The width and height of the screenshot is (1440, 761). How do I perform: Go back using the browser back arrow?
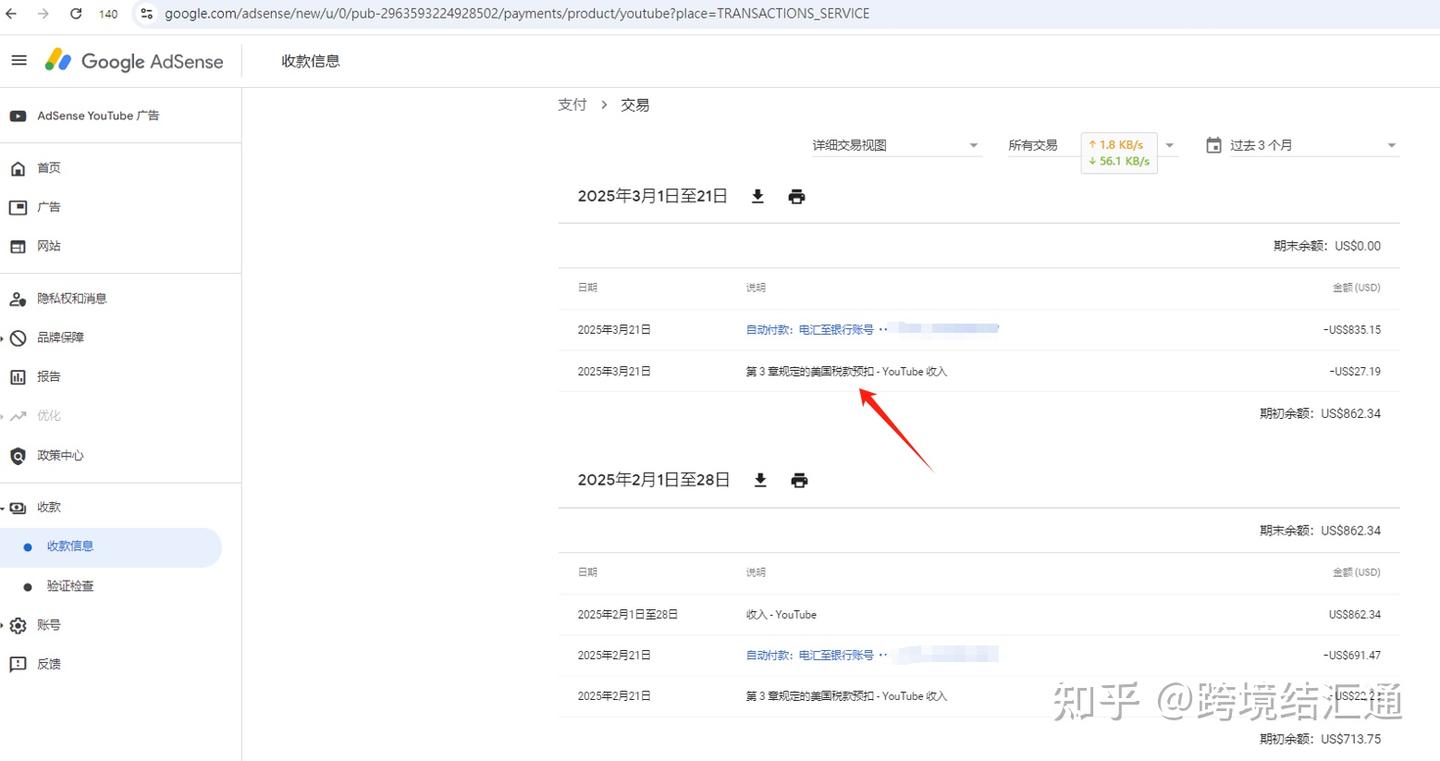click(12, 14)
